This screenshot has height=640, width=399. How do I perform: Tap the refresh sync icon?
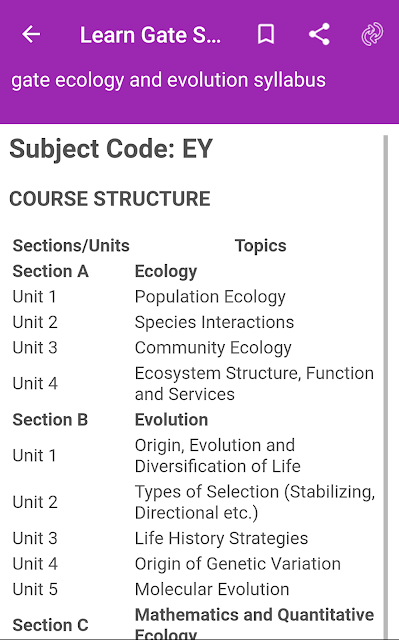click(x=372, y=34)
